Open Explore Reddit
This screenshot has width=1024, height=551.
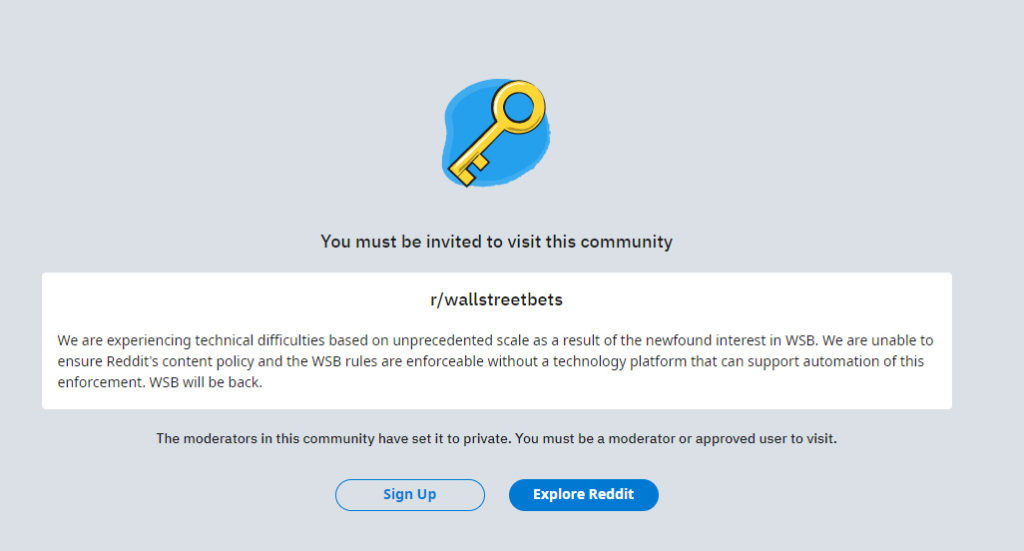(x=584, y=495)
